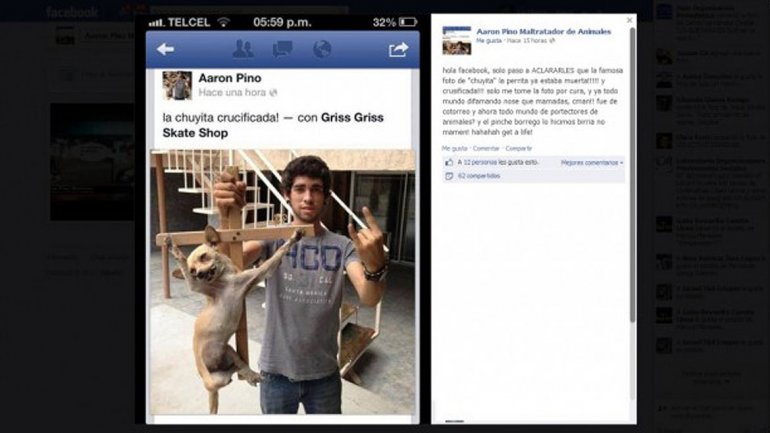The height and width of the screenshot is (433, 770).
Task: Open the 62 compartidos list
Action: click(x=479, y=176)
